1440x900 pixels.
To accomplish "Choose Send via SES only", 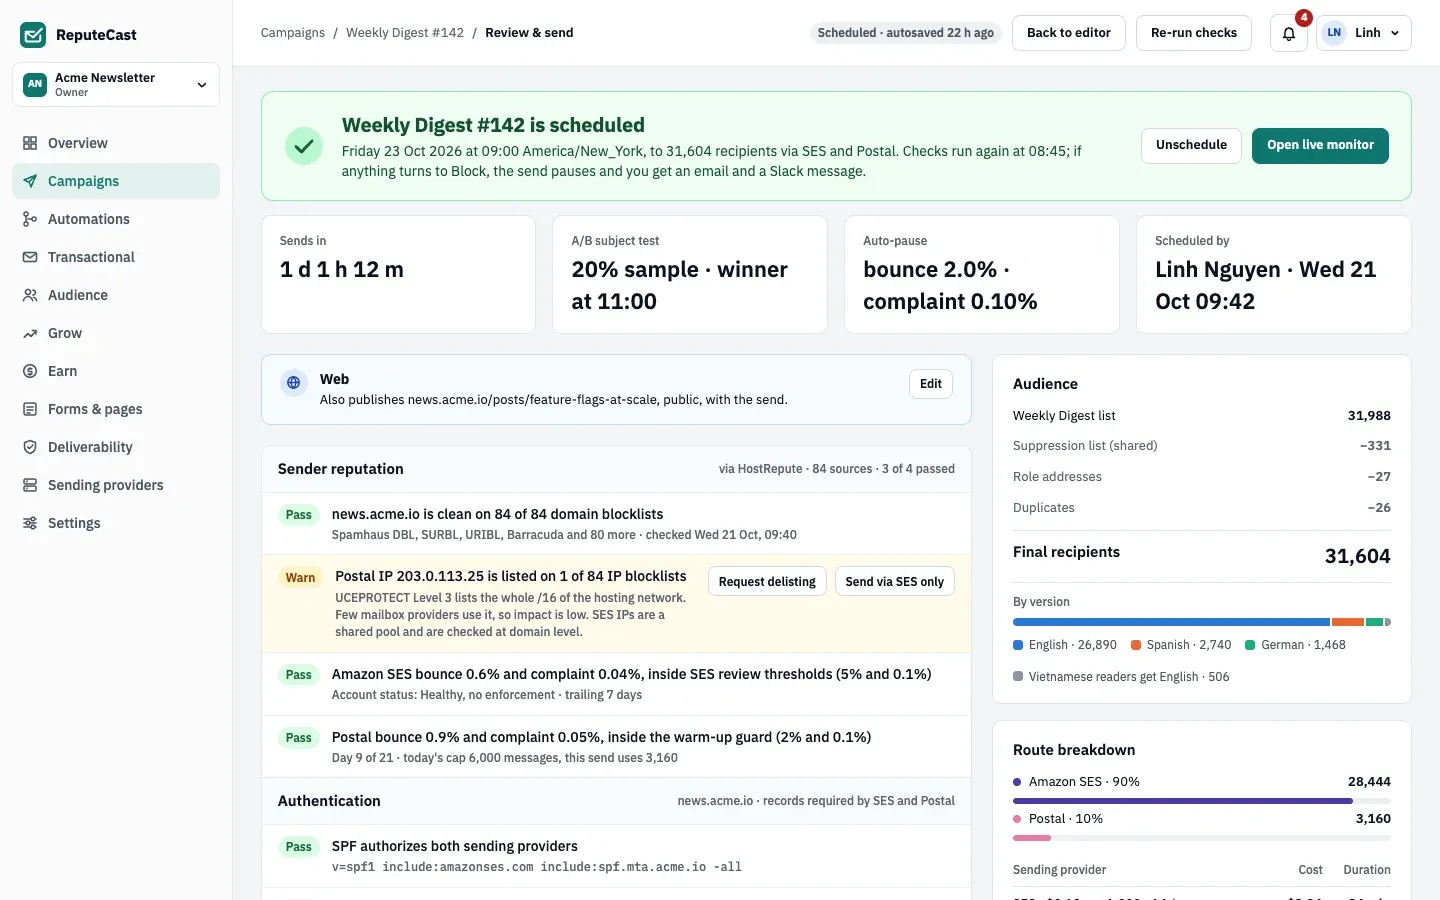I will [x=895, y=582].
